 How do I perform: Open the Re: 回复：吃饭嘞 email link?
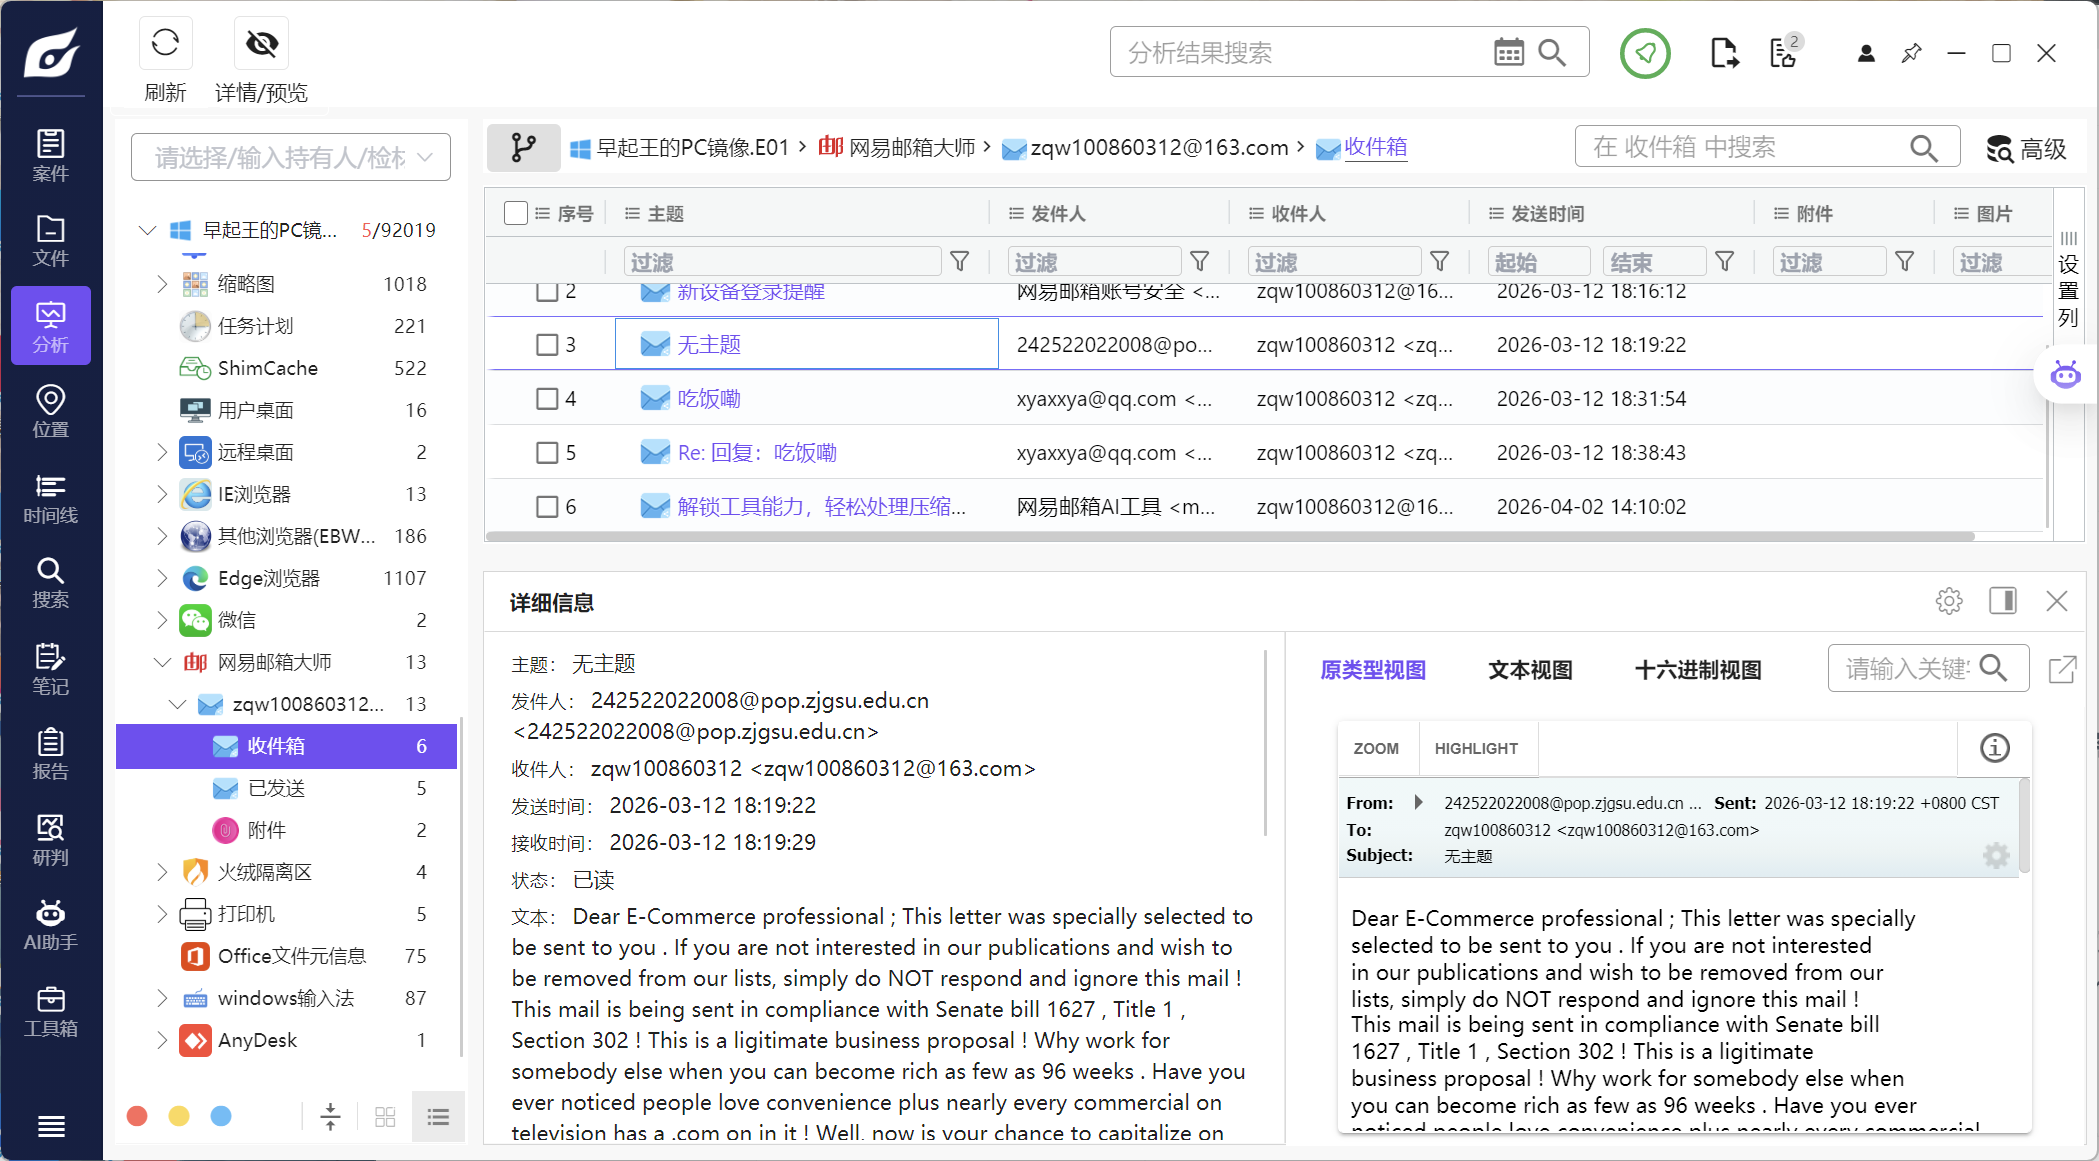[x=756, y=453]
